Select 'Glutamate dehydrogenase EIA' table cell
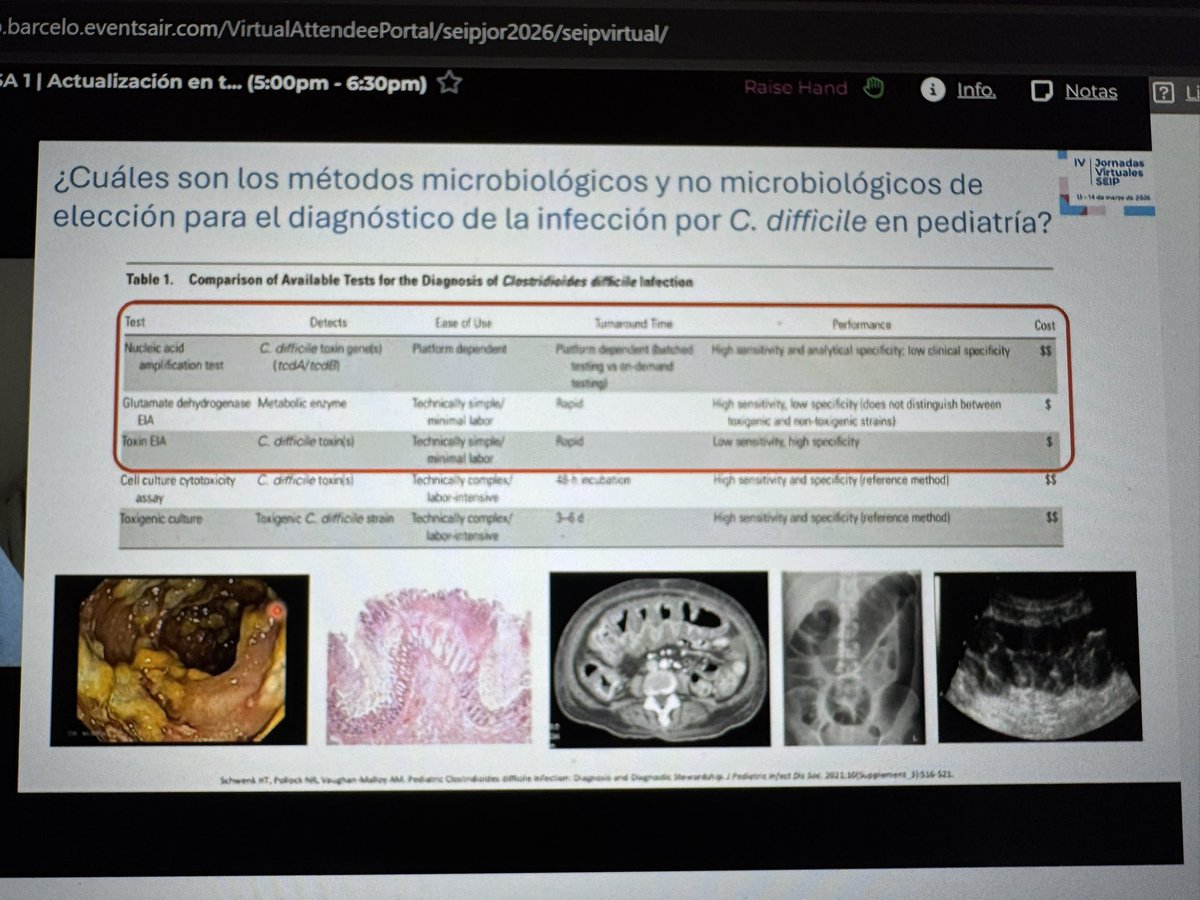The width and height of the screenshot is (1200, 900). click(x=187, y=410)
